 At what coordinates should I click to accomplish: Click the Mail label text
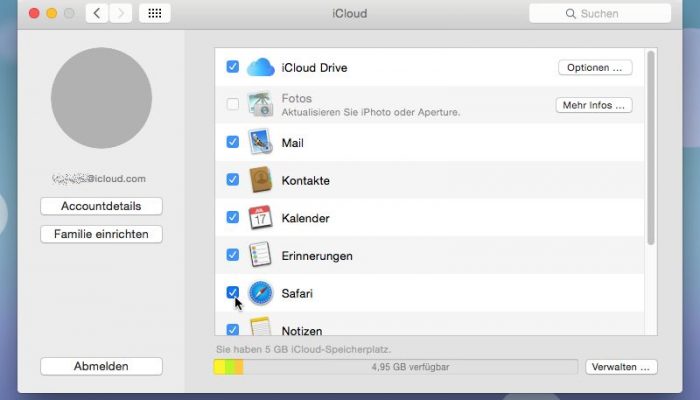click(292, 143)
